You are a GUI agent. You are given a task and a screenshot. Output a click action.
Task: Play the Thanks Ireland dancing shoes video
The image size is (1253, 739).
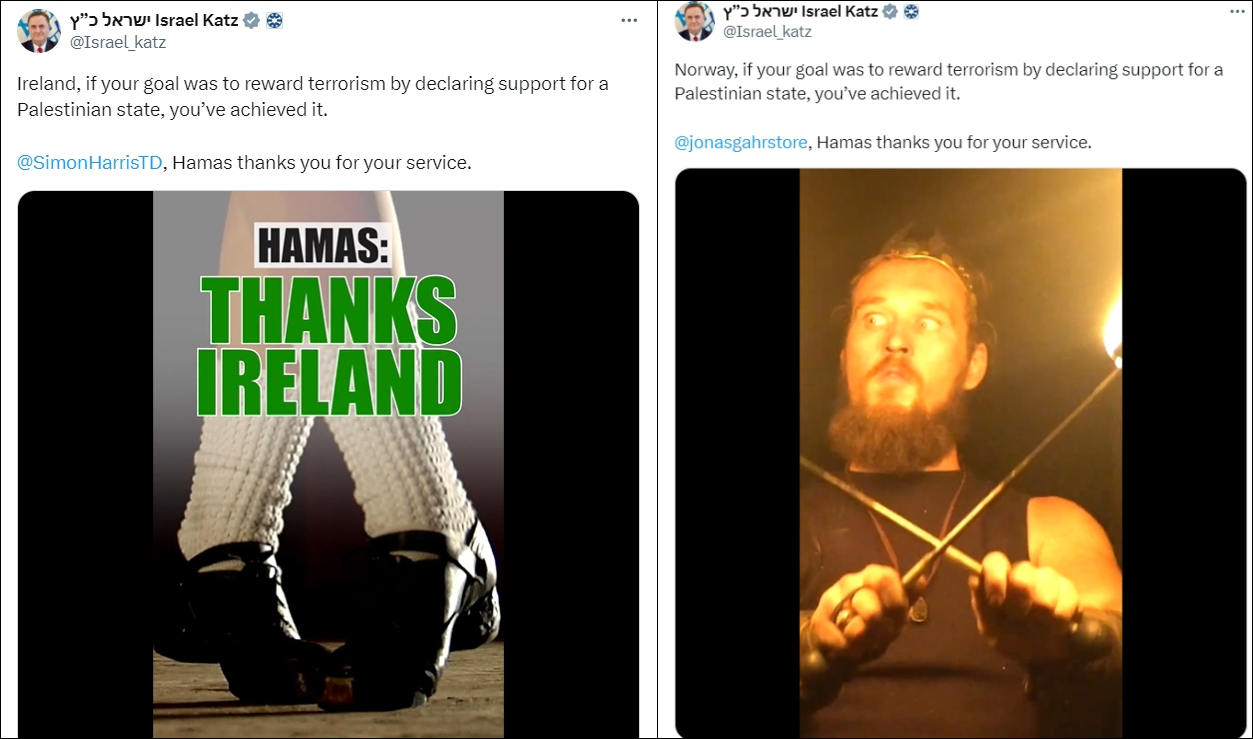pos(328,464)
